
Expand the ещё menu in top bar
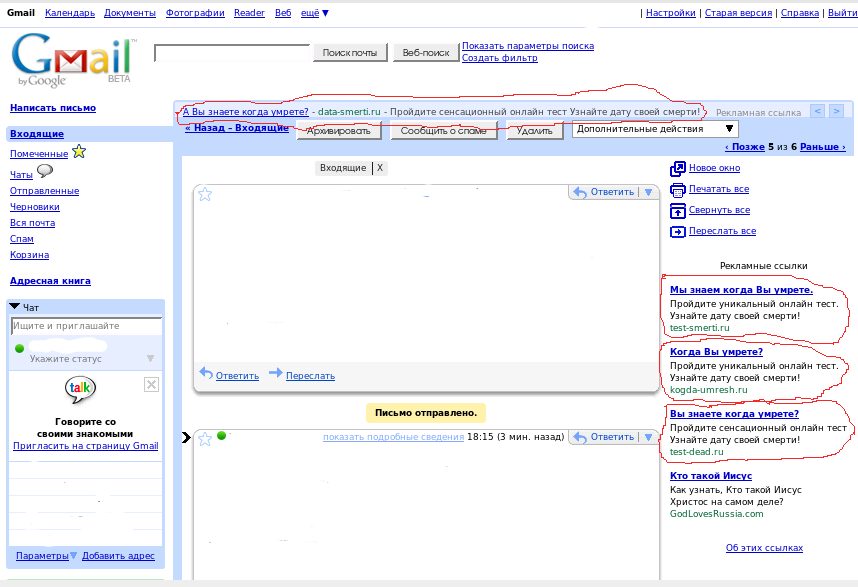[315, 13]
